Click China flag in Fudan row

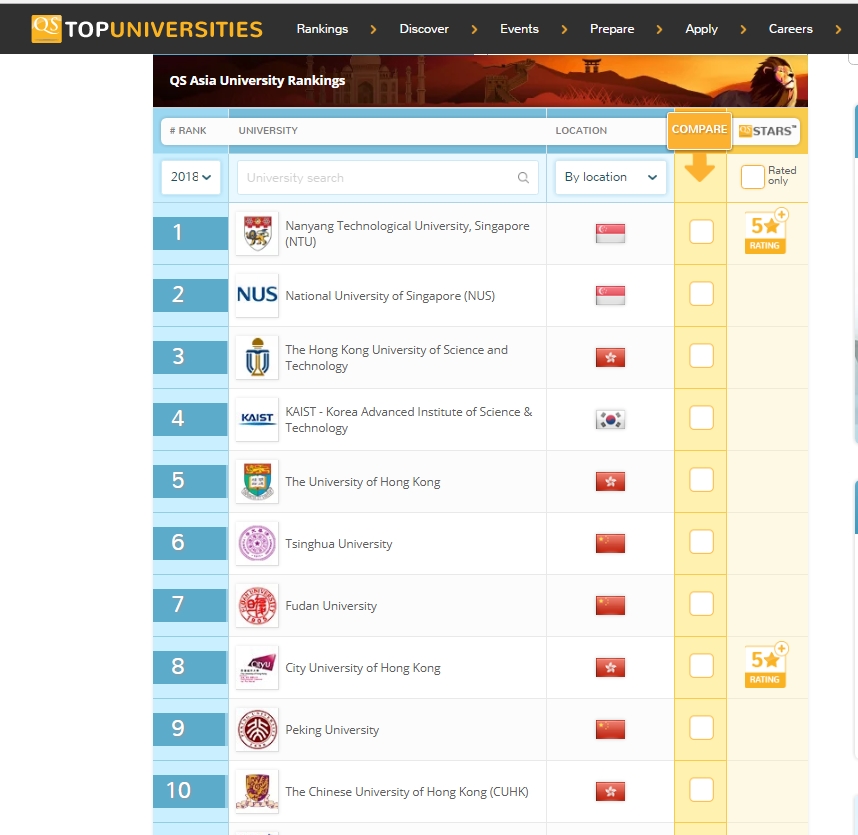point(610,605)
